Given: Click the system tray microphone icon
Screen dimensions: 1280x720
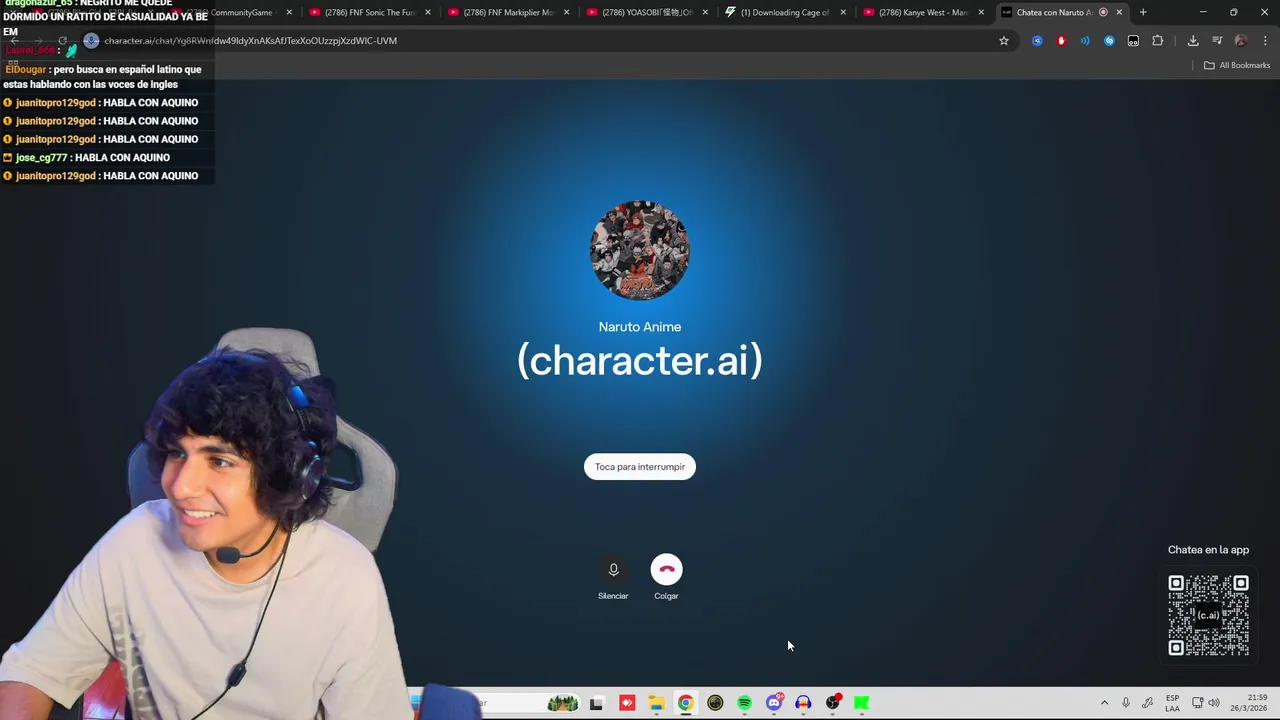Looking at the screenshot, I should (x=1126, y=703).
